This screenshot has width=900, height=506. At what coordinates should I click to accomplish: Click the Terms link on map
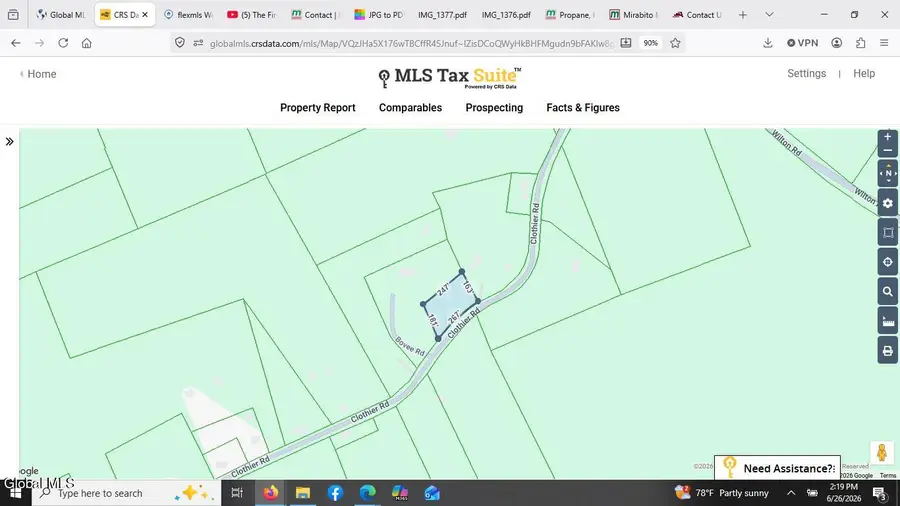tap(887, 476)
